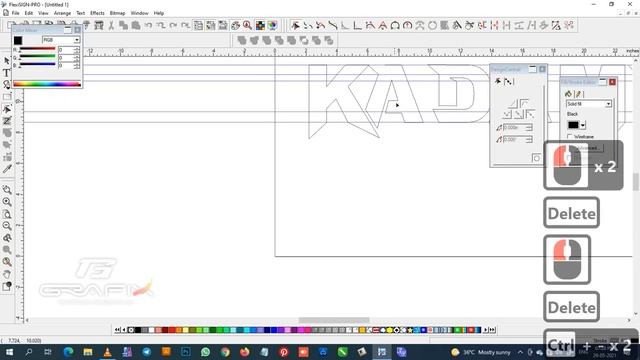Screen dimensions: 640x360
Task: Click the red magnifier zoom icon in toolbar
Action: click(247, 26)
